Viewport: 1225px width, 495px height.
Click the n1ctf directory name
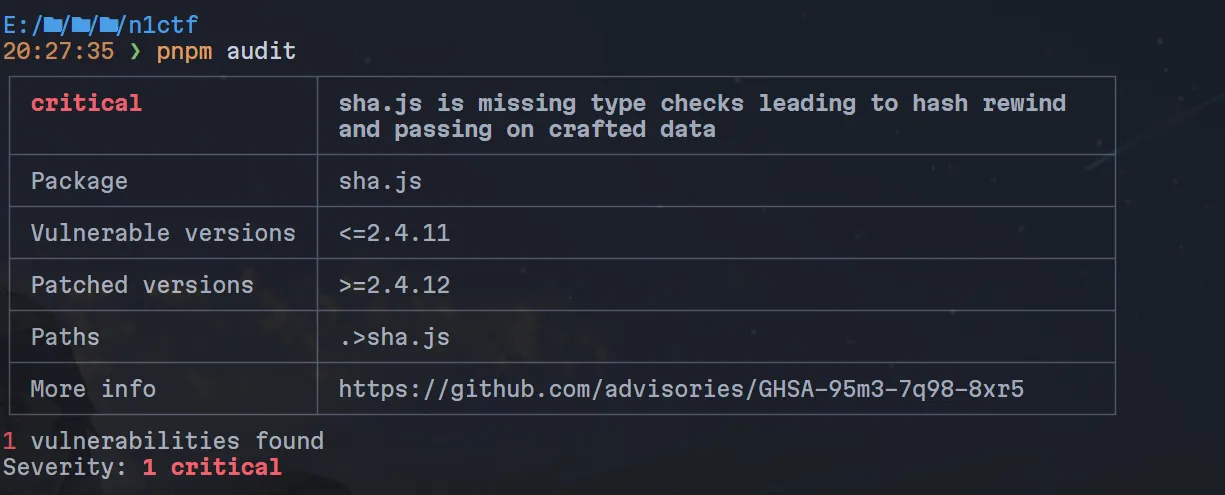click(164, 24)
